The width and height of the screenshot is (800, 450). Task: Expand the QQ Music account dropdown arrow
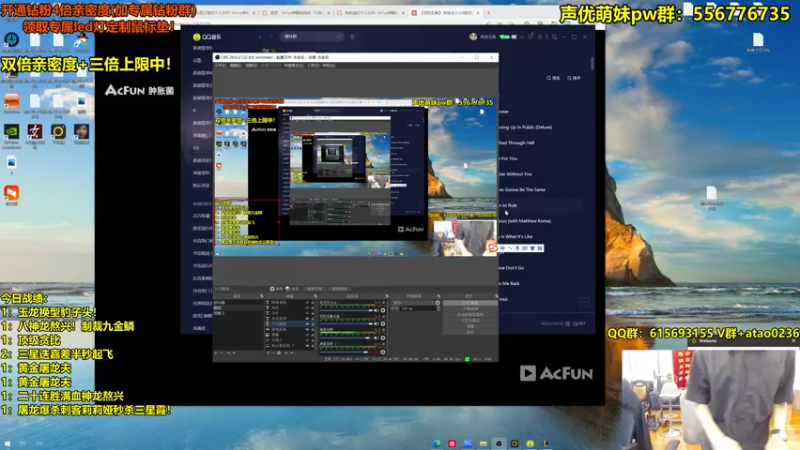tap(522, 37)
